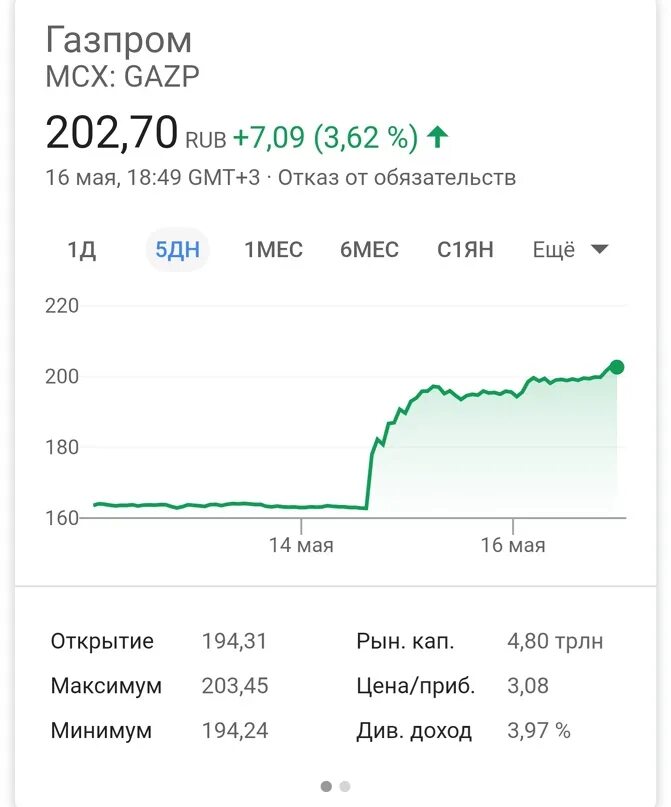Click the 14 мая axis marker
Viewport: 671px width, 807px height.
click(302, 545)
